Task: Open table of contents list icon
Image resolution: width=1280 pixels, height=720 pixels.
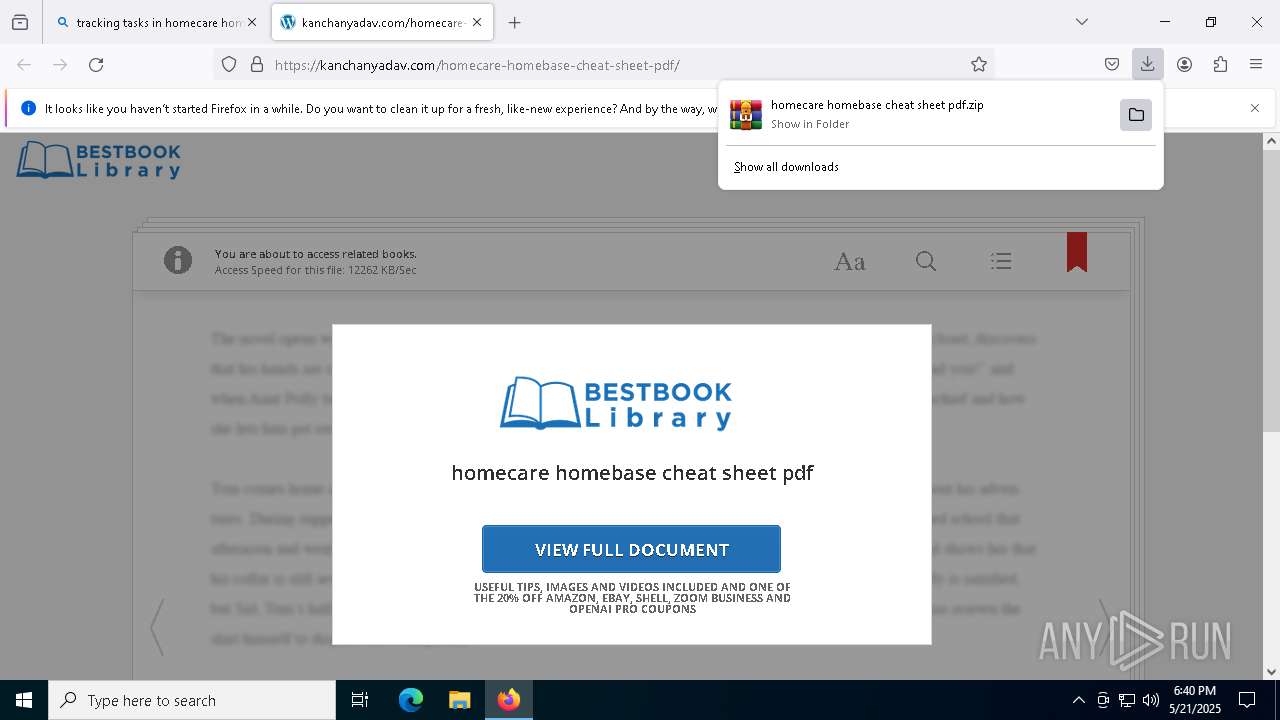Action: pyautogui.click(x=1001, y=262)
